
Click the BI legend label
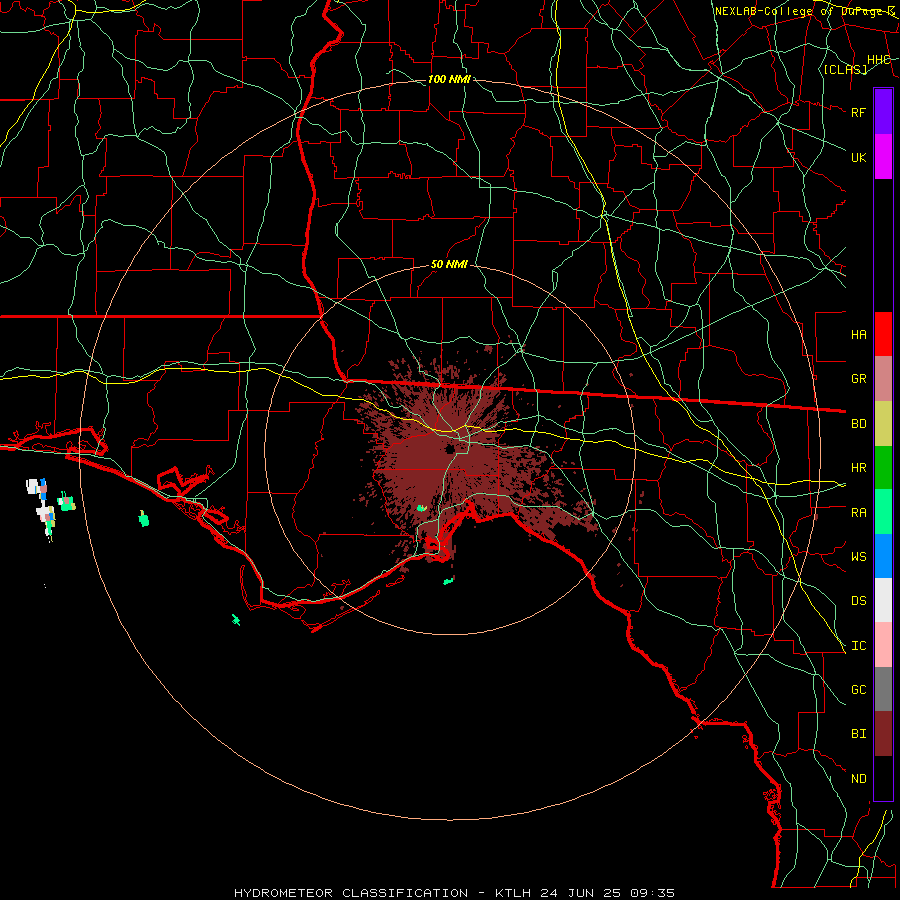click(x=858, y=734)
